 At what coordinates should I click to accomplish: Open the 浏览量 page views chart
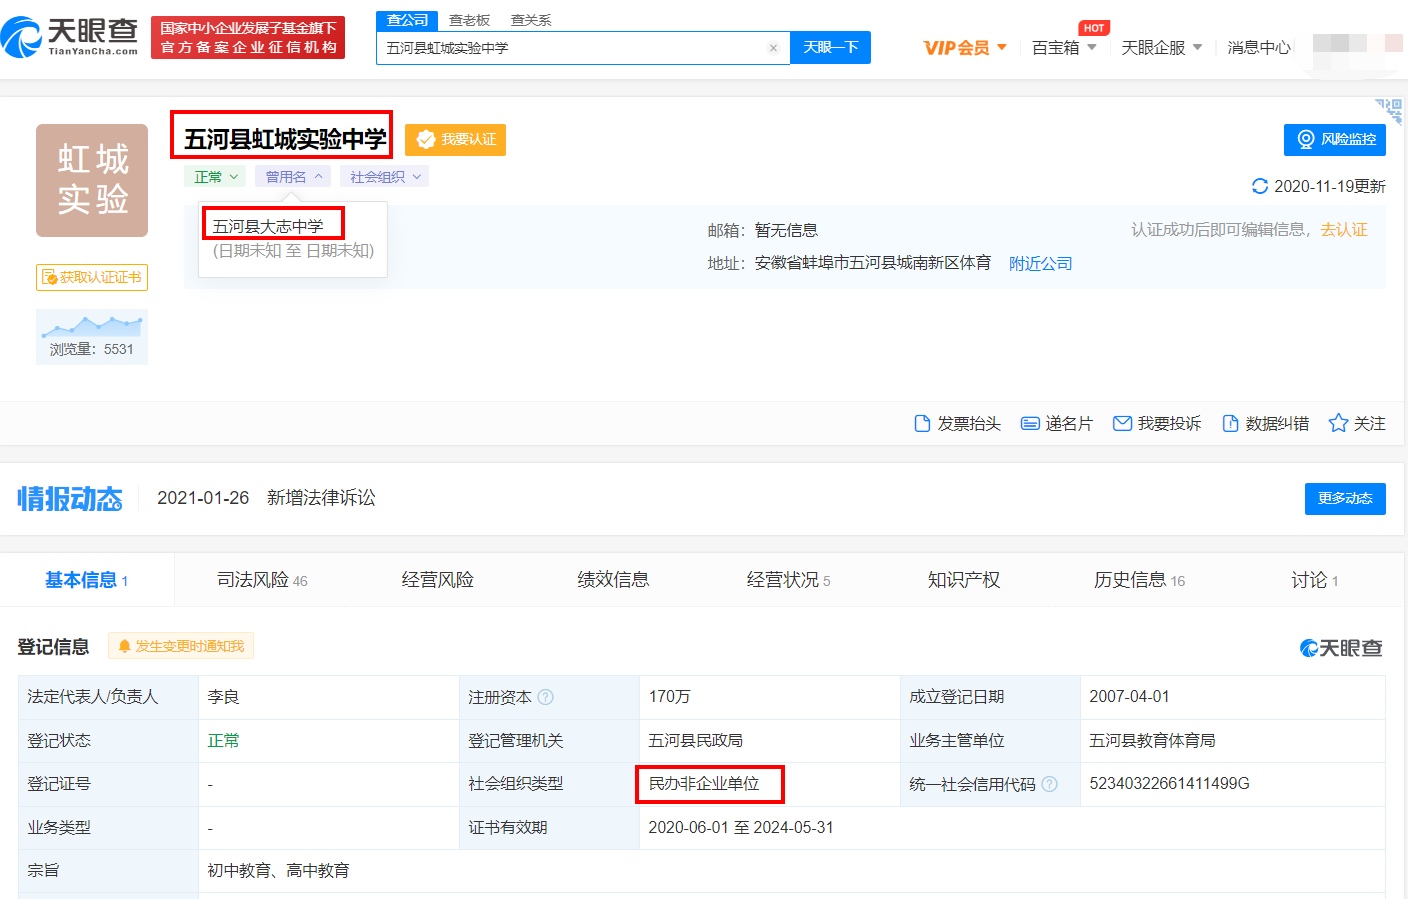pyautogui.click(x=92, y=337)
